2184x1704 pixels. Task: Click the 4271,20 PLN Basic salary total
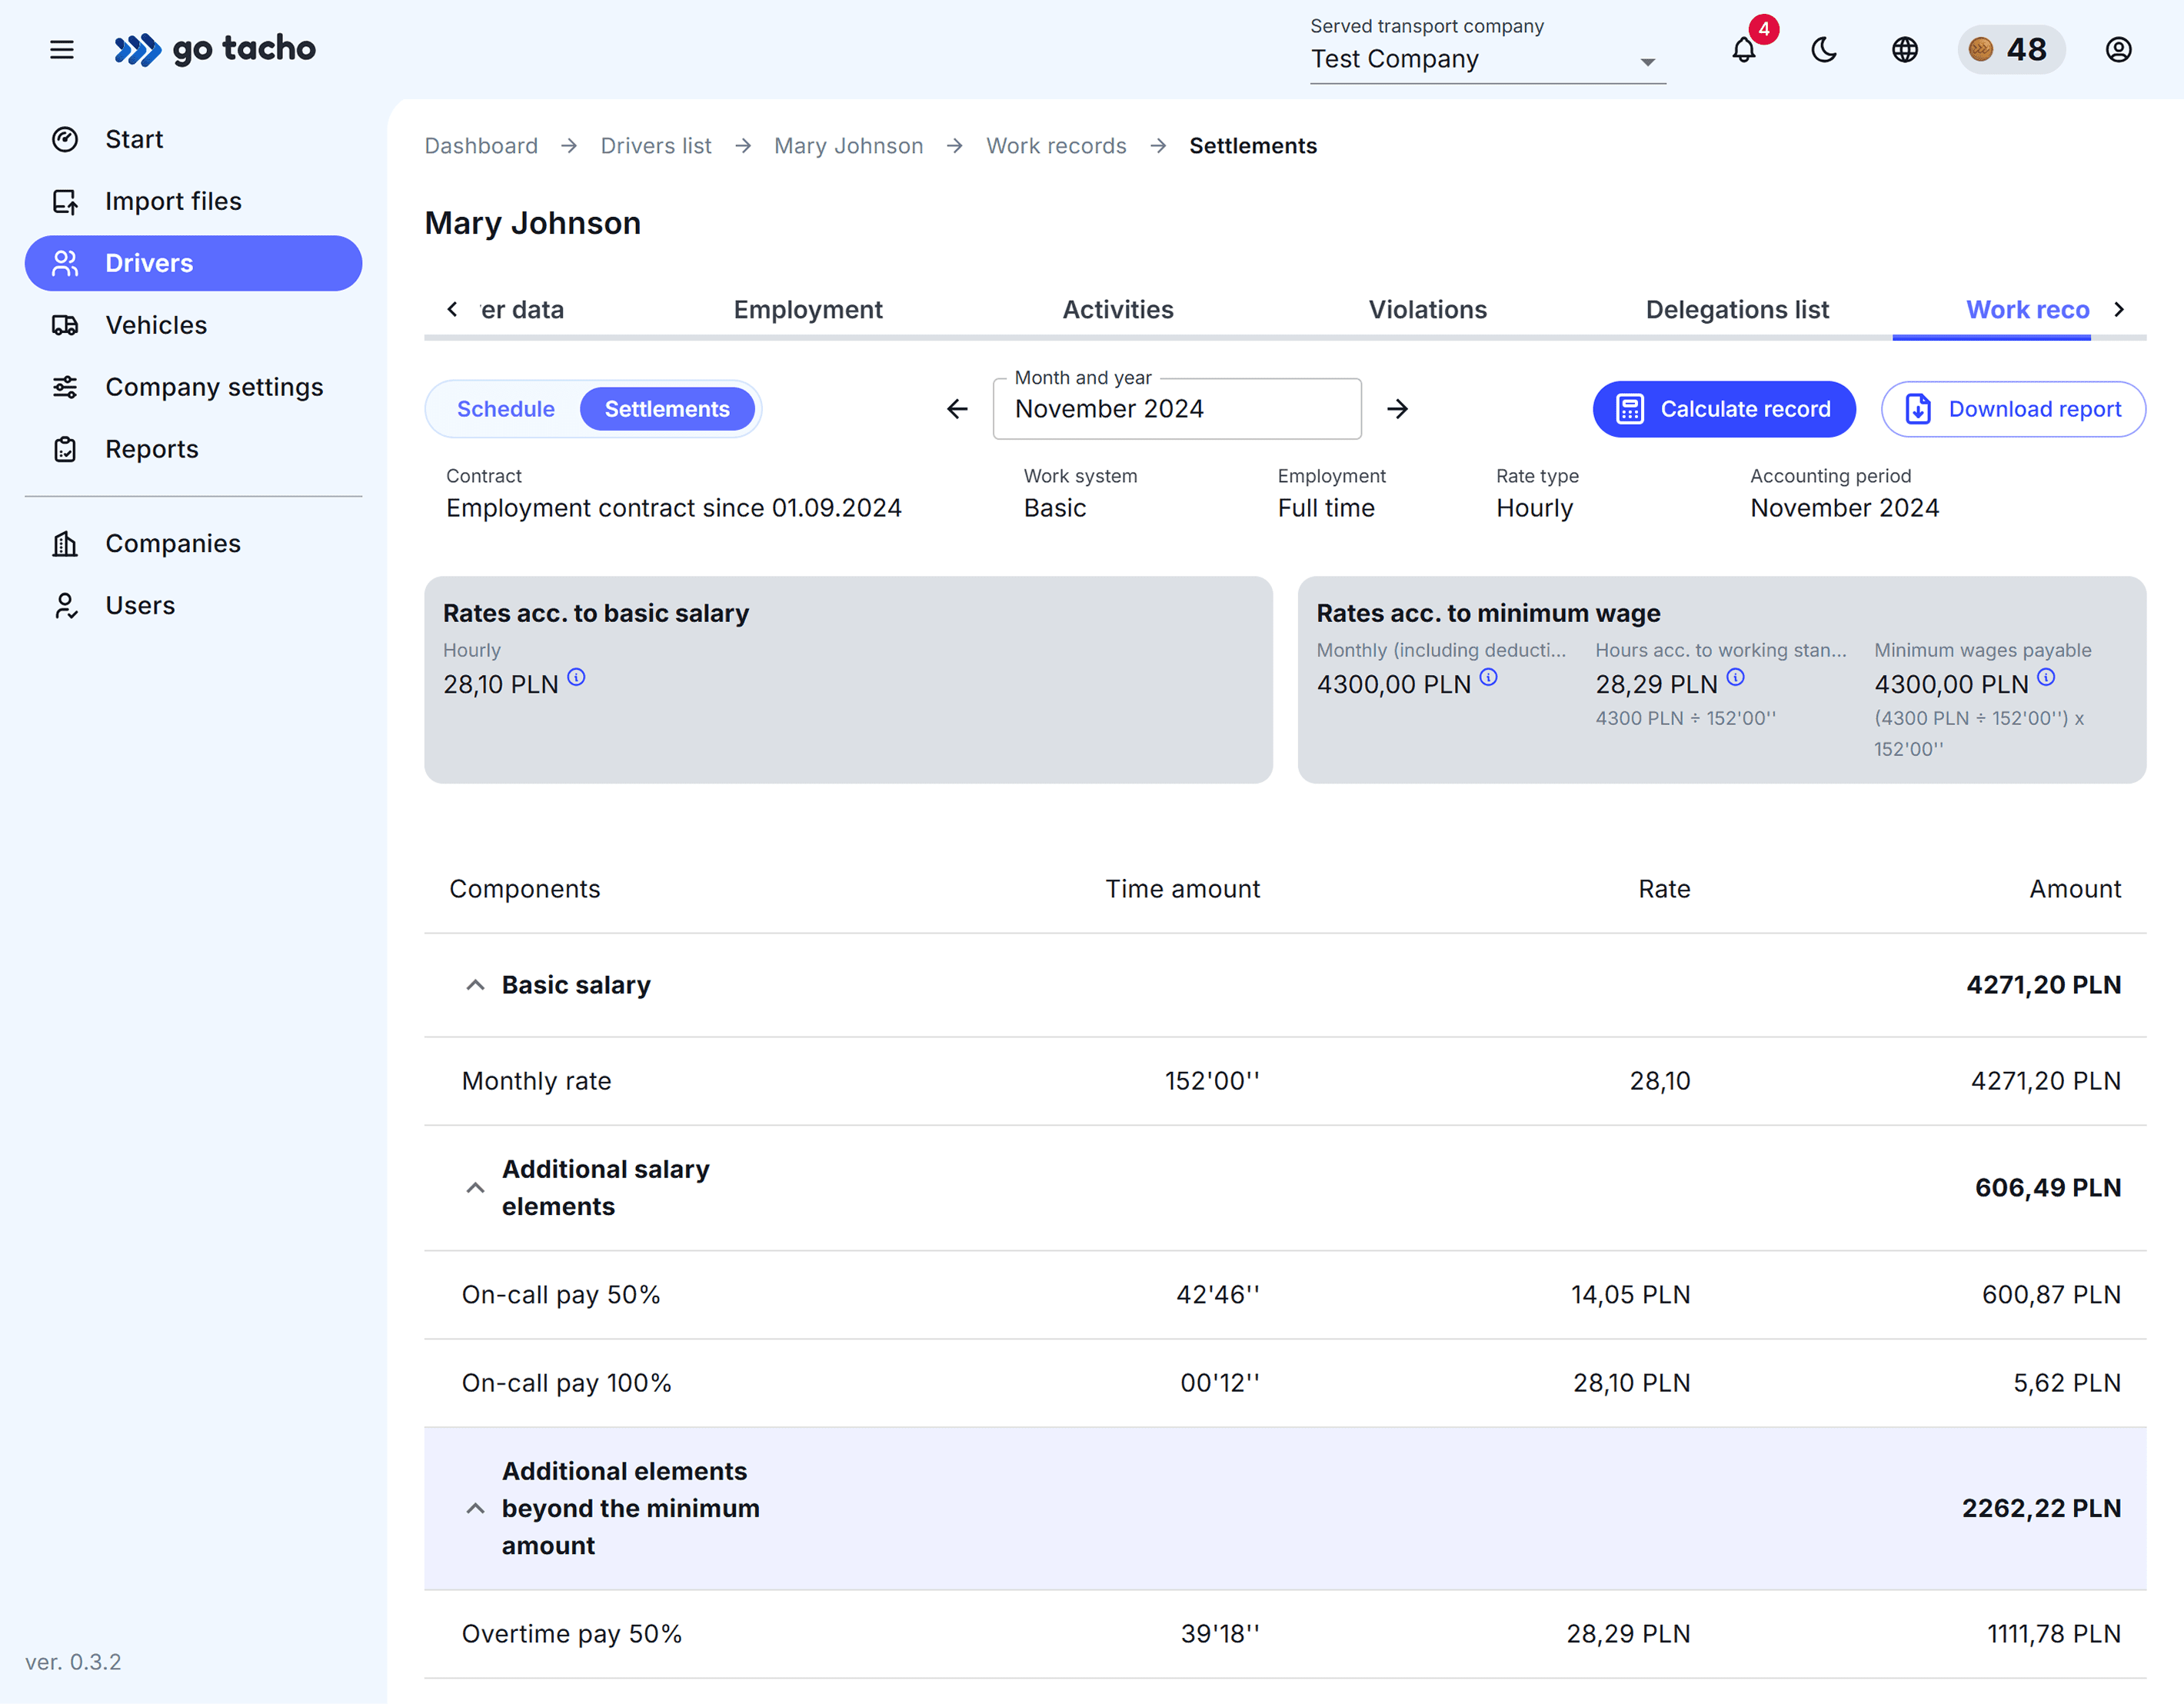click(x=2043, y=985)
